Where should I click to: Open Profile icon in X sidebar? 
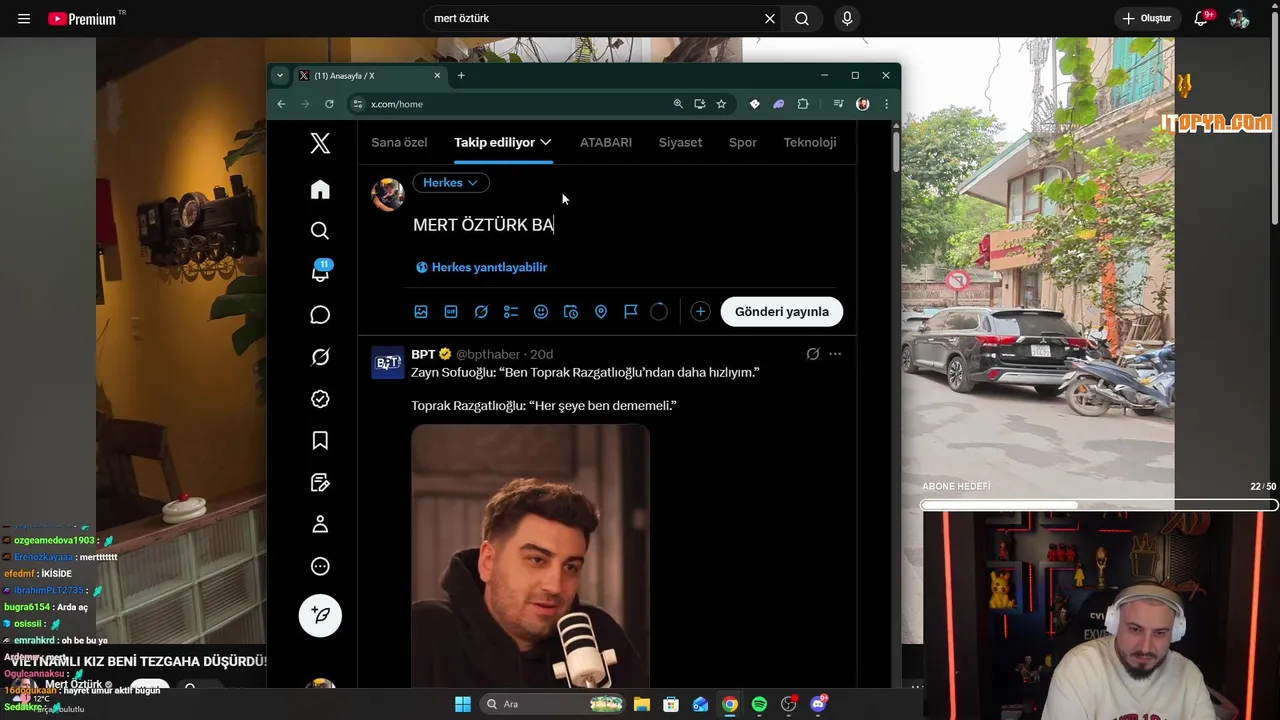tap(320, 524)
